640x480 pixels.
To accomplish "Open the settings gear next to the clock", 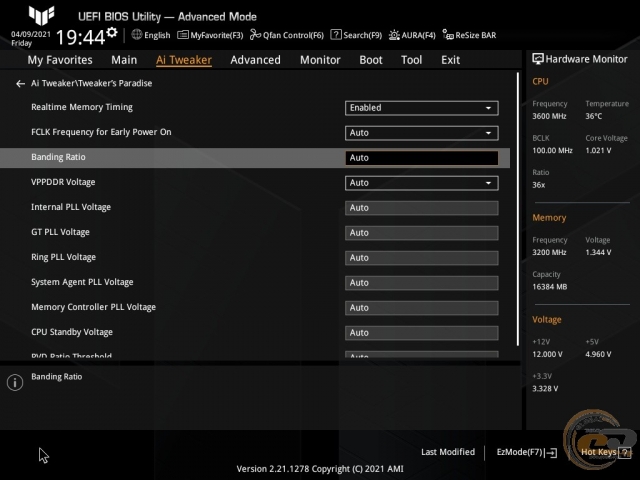I will pos(111,32).
